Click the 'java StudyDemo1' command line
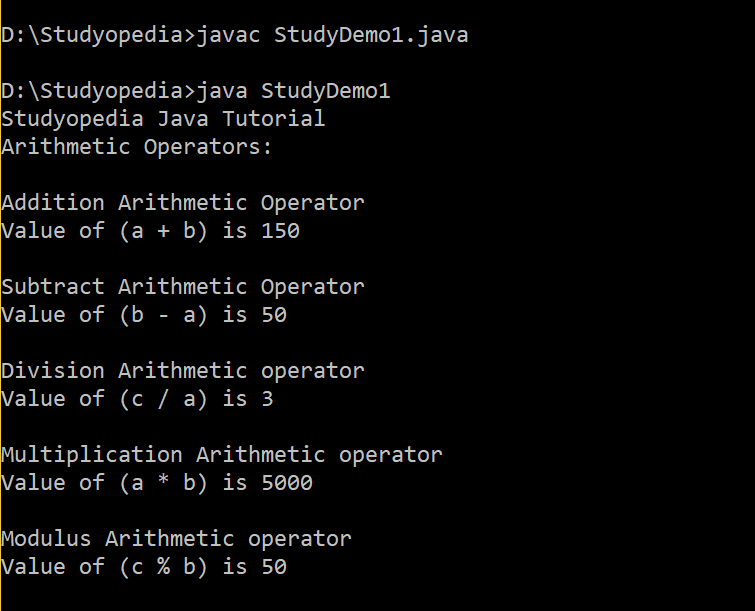Viewport: 755px width, 611px height. pyautogui.click(x=195, y=91)
